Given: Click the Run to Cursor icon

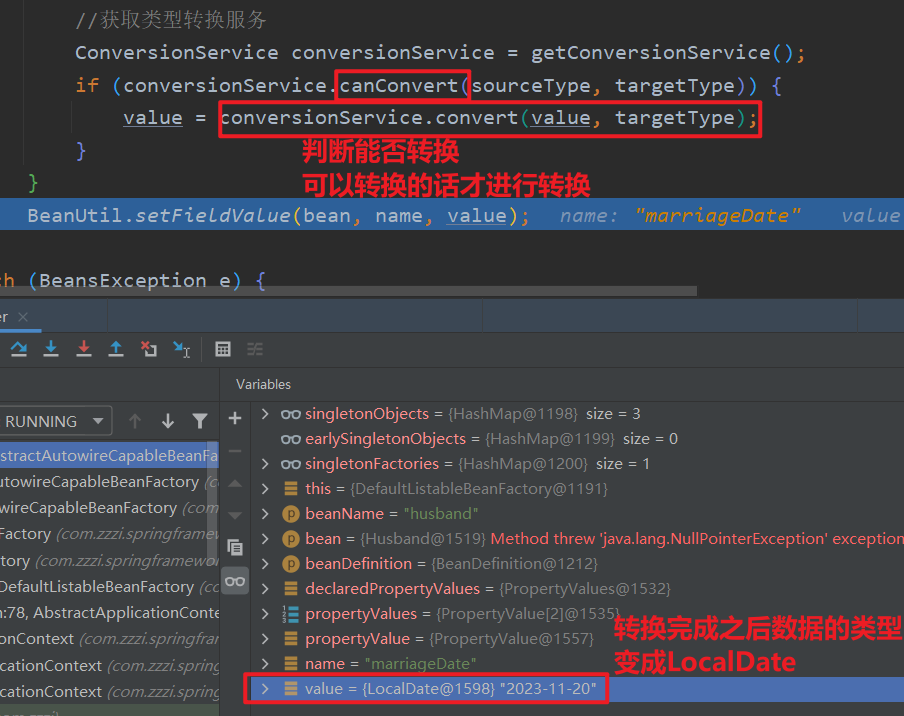Looking at the screenshot, I should 182,349.
